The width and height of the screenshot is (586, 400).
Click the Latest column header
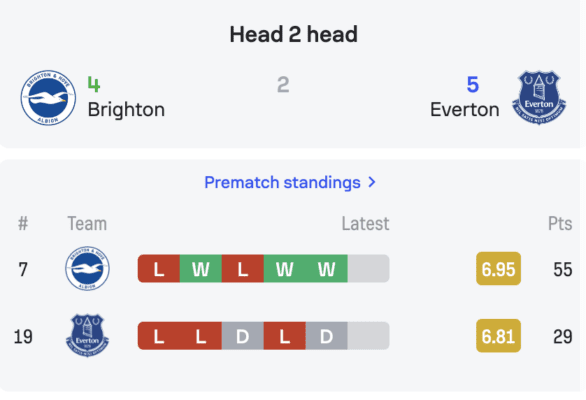point(366,224)
